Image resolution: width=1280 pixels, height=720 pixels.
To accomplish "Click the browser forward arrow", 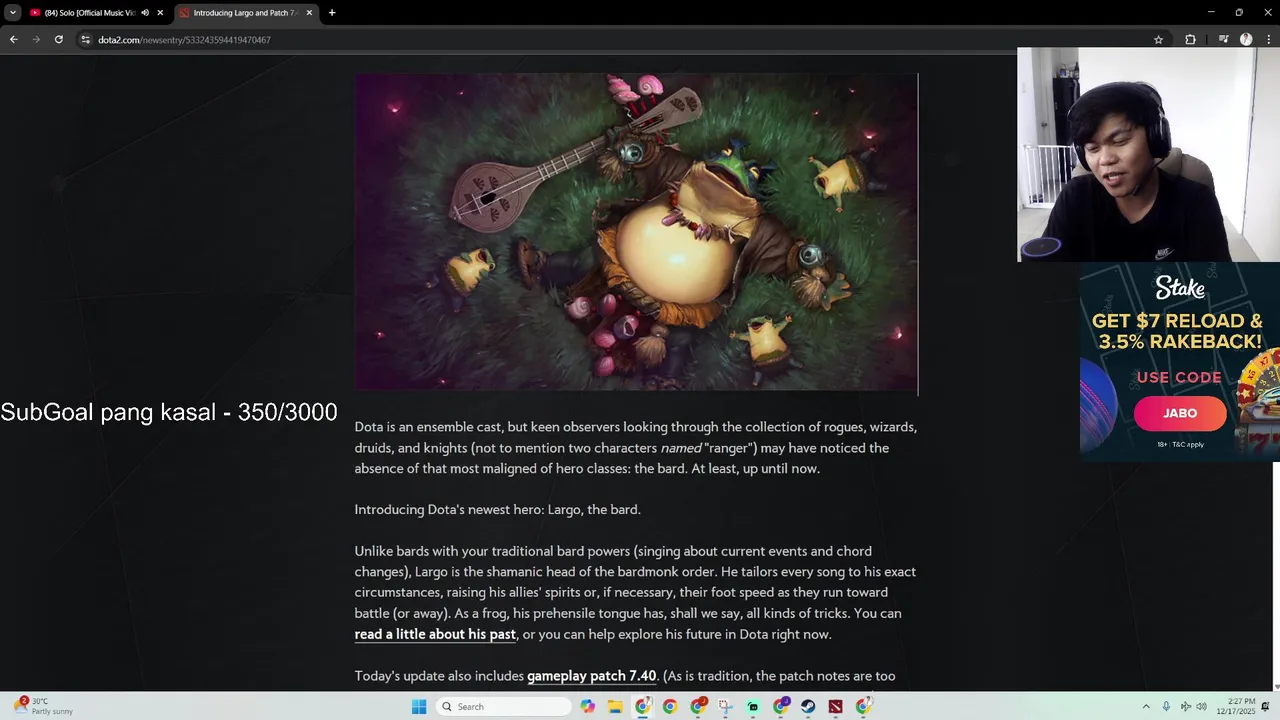I will tap(36, 40).
